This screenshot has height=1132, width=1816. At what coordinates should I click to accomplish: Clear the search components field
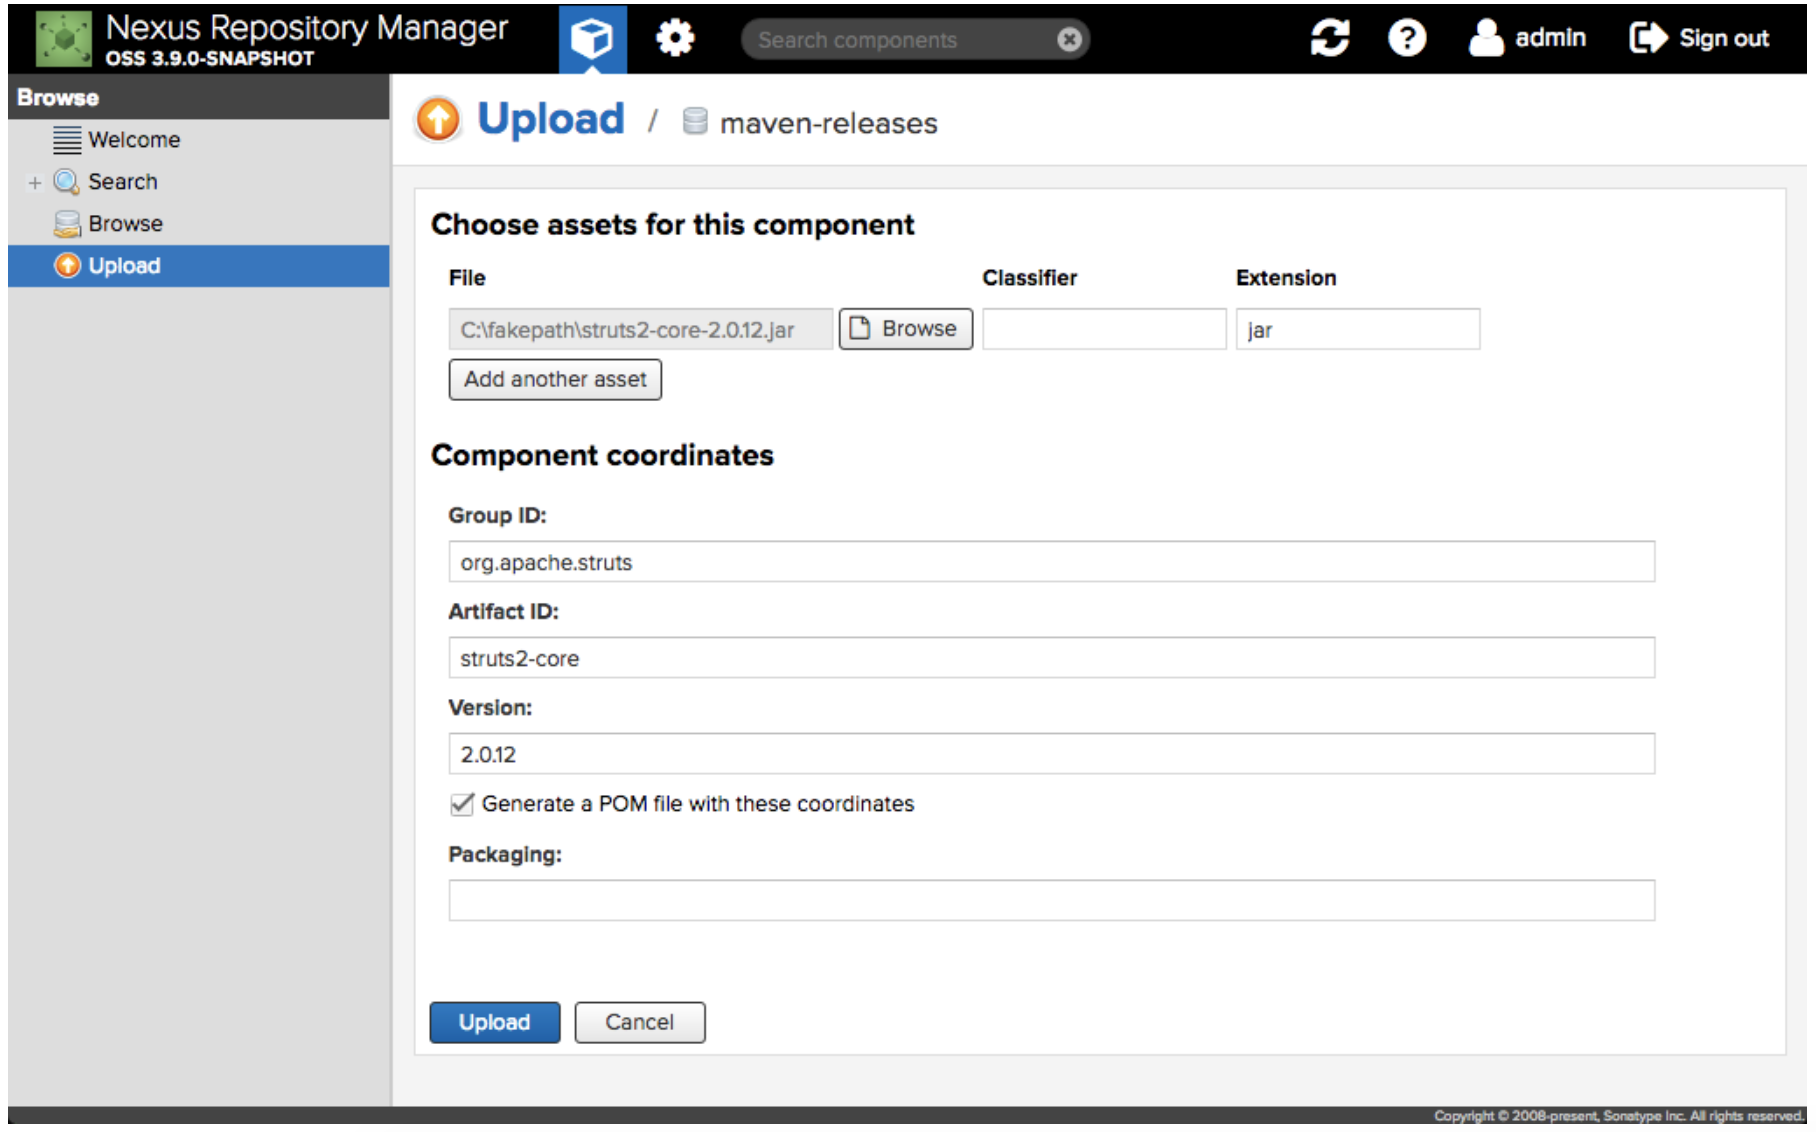[1069, 40]
